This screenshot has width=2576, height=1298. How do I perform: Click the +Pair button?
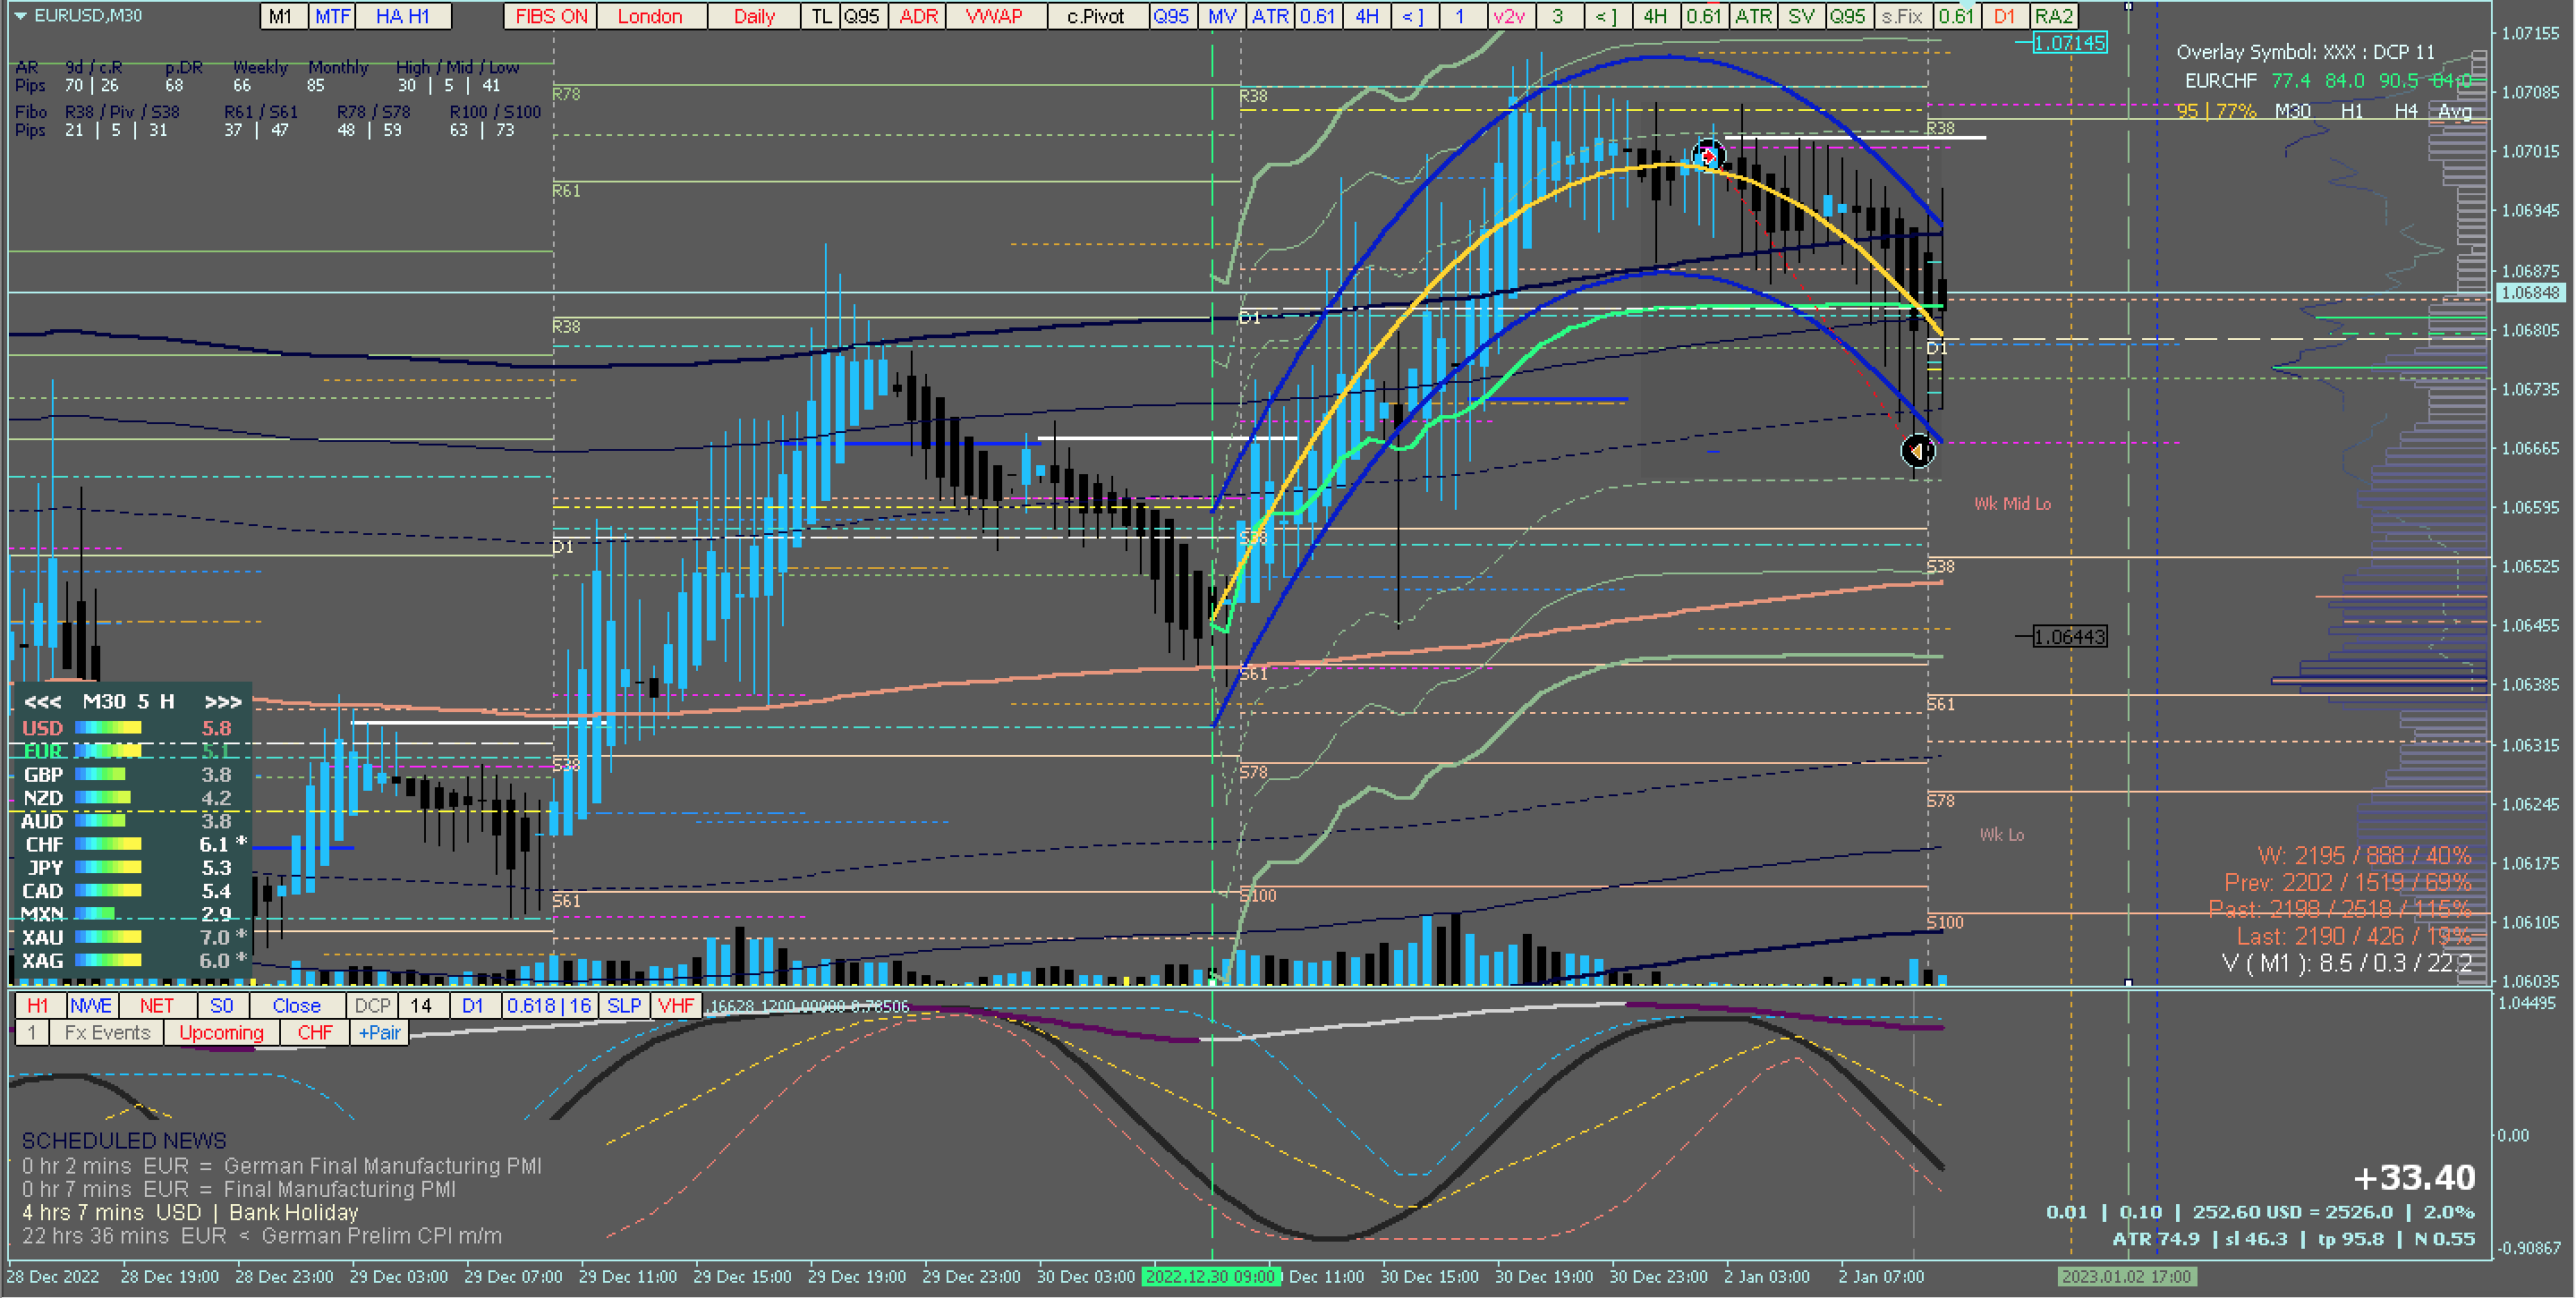[379, 1033]
